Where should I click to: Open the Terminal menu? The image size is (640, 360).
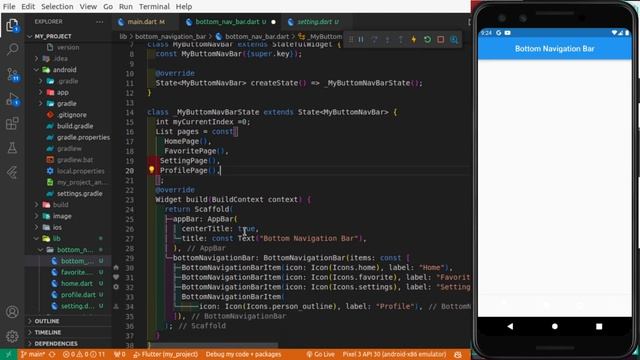pyautogui.click(x=154, y=7)
